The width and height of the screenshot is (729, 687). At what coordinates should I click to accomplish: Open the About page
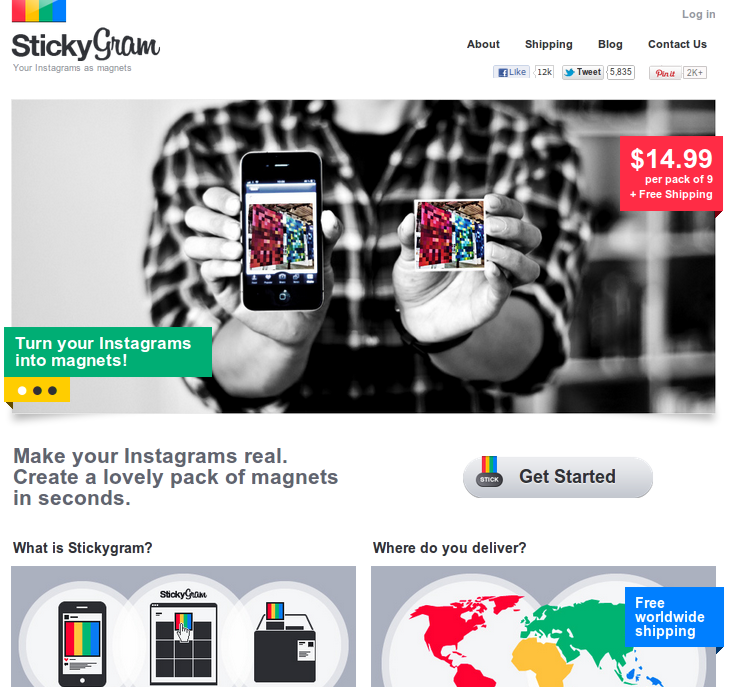(x=483, y=44)
